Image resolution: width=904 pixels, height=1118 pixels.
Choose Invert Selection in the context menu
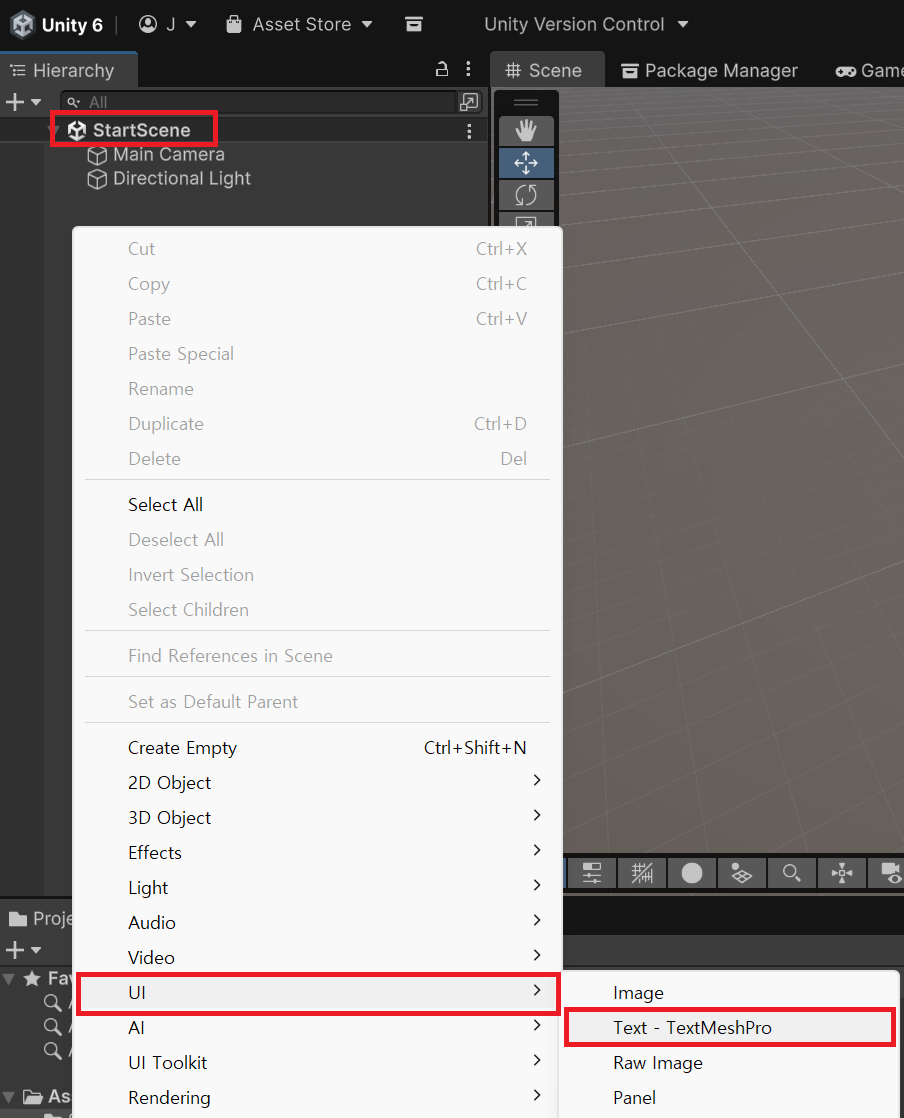pos(317,575)
